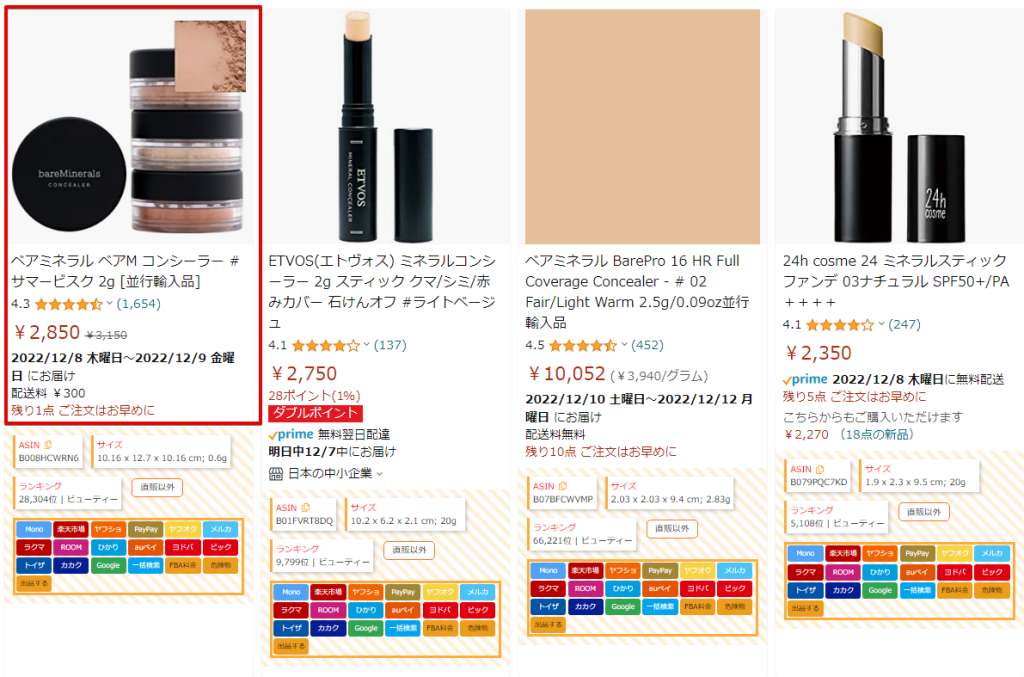Copy ASIN B079PQC7KD via its copy icon
Screen dimensions: 1024x677
tap(820, 469)
